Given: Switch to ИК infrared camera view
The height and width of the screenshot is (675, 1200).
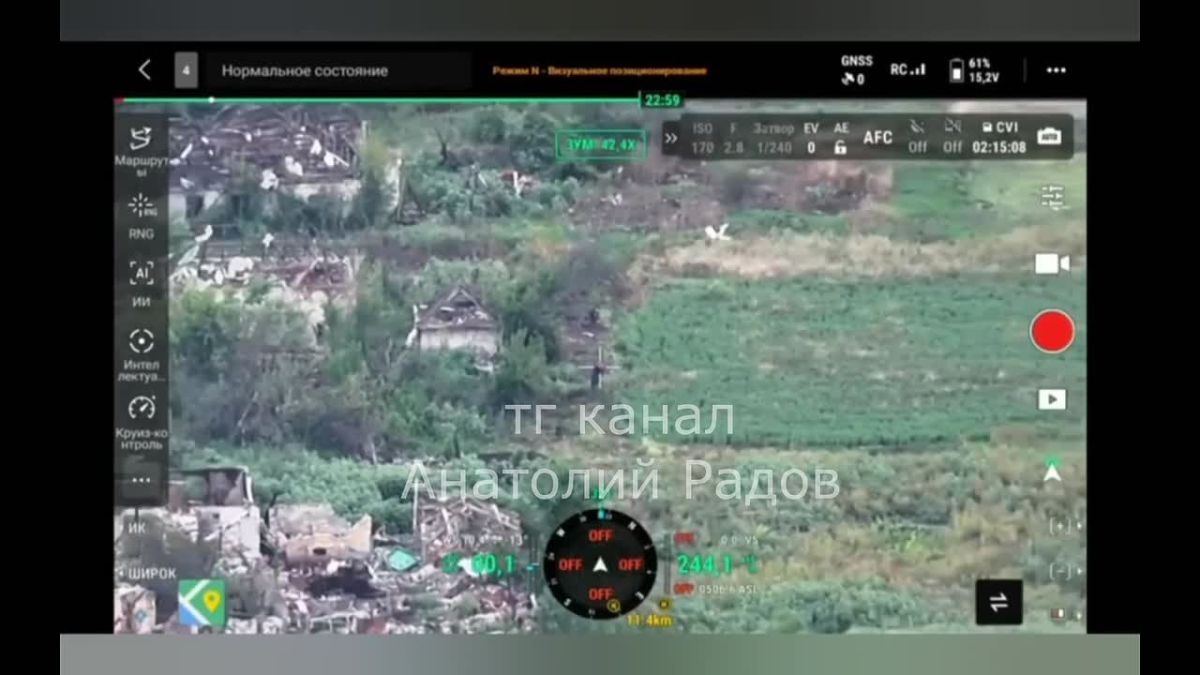Looking at the screenshot, I should coord(138,526).
